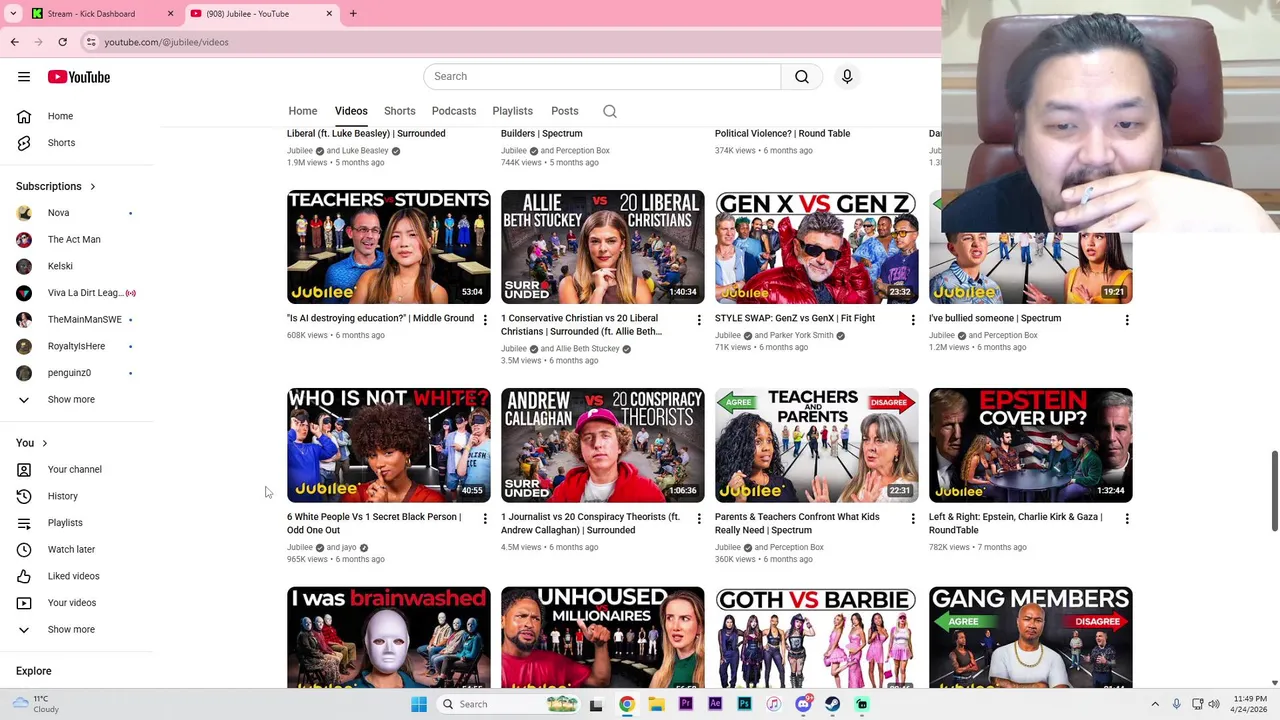This screenshot has width=1280, height=720.
Task: Open the Podcasts tab
Action: (x=454, y=111)
